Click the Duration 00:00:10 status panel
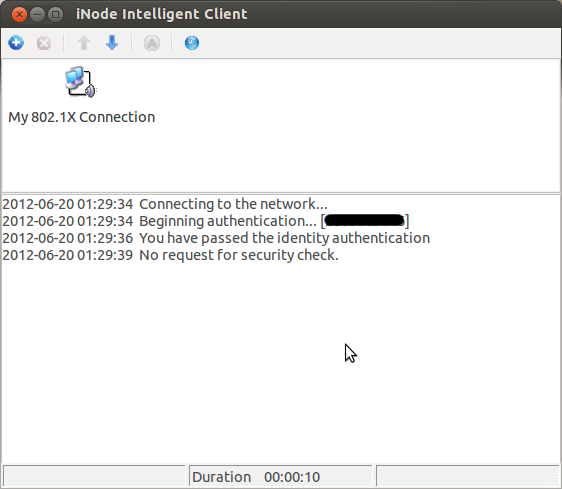562x489 pixels. tap(281, 477)
